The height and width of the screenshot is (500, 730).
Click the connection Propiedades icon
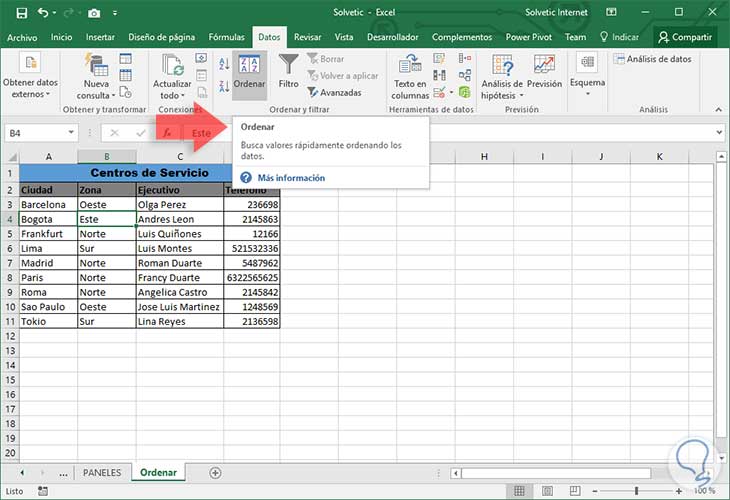(201, 75)
